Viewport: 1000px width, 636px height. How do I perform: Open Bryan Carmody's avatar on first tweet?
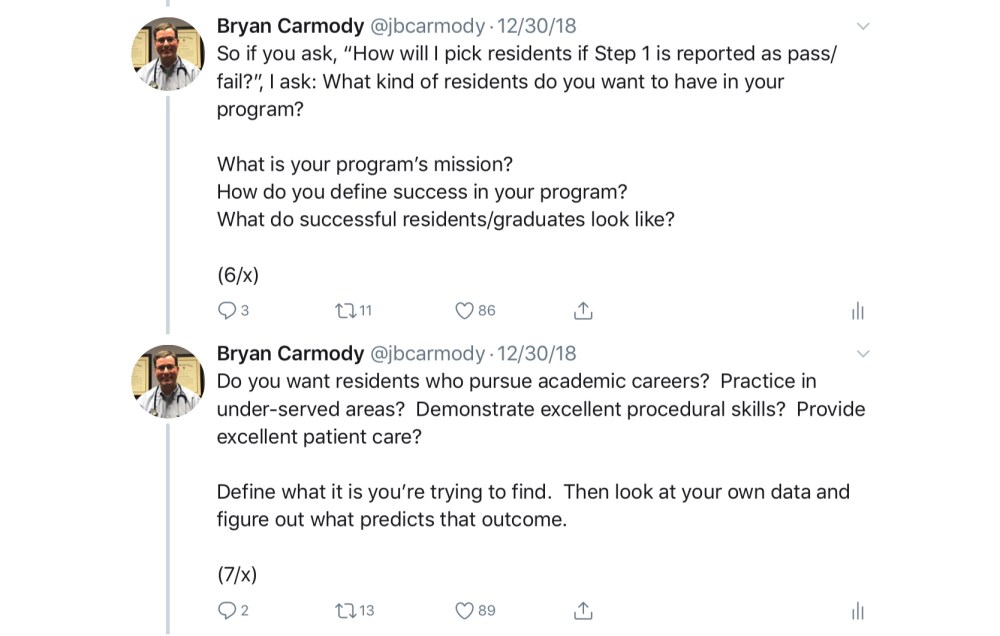168,55
